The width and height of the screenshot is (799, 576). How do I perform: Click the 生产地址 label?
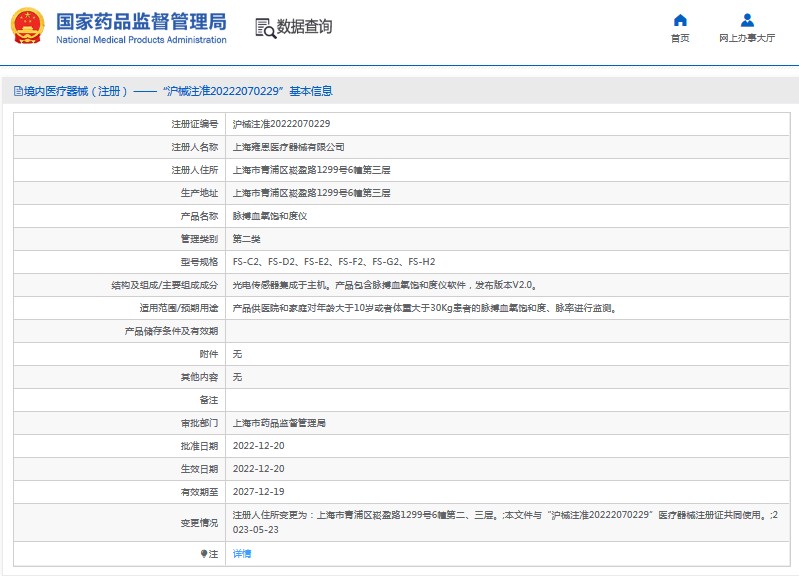pyautogui.click(x=199, y=193)
